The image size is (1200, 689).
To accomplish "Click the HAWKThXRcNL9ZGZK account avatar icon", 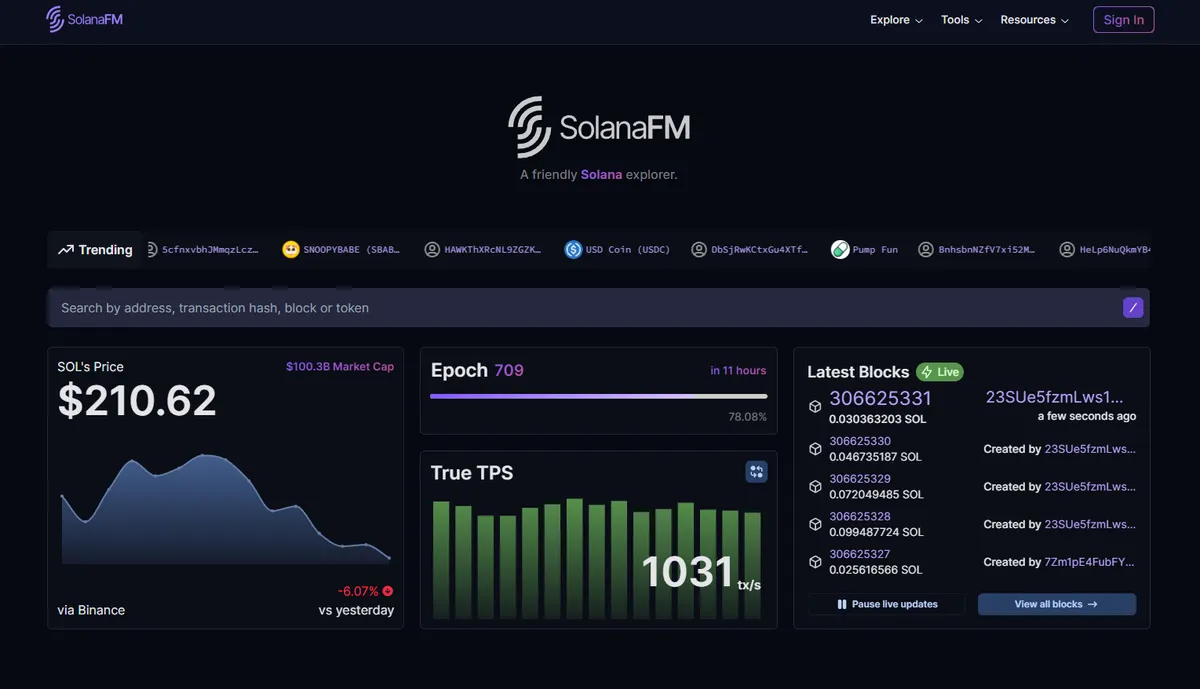I will tap(432, 250).
